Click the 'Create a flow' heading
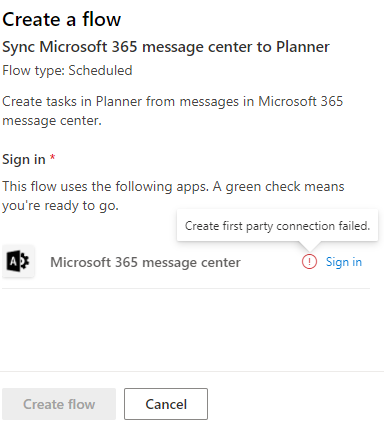Image resolution: width=384 pixels, height=433 pixels. click(62, 19)
